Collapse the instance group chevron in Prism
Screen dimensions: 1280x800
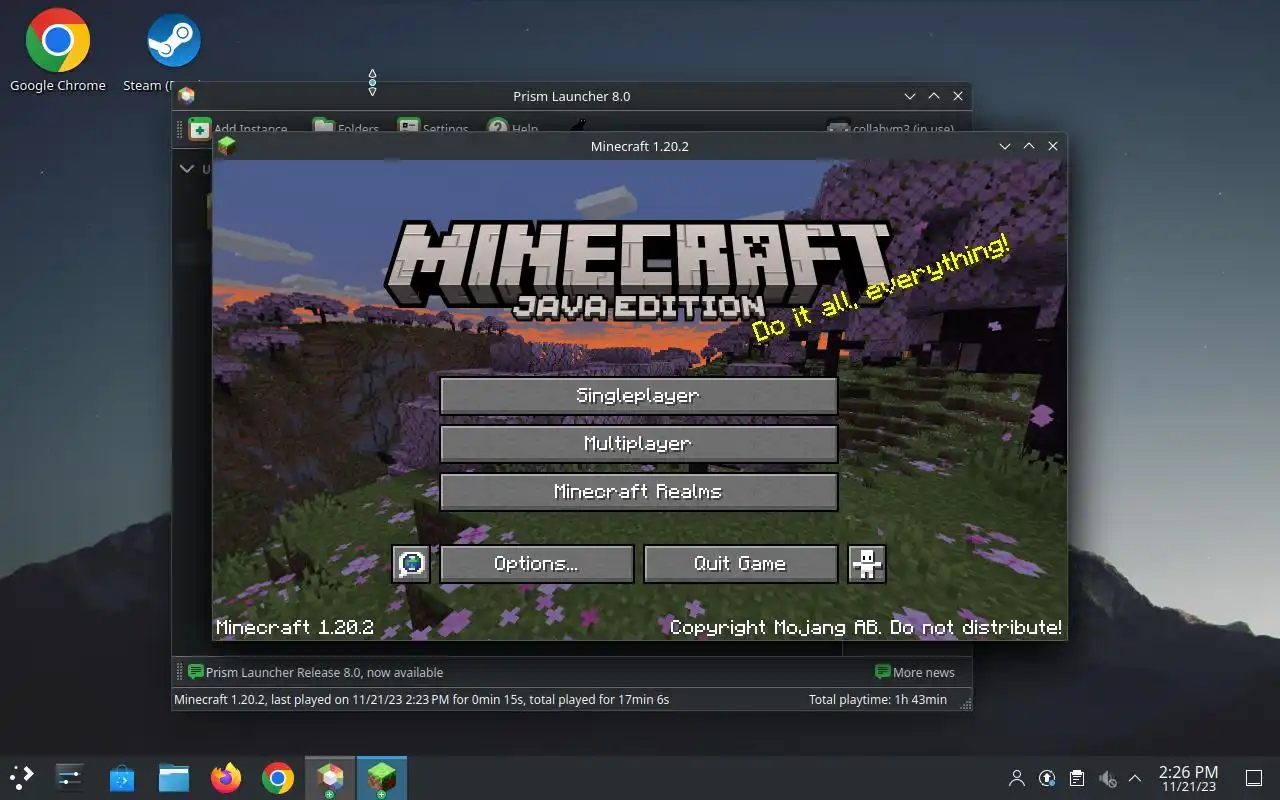point(186,168)
